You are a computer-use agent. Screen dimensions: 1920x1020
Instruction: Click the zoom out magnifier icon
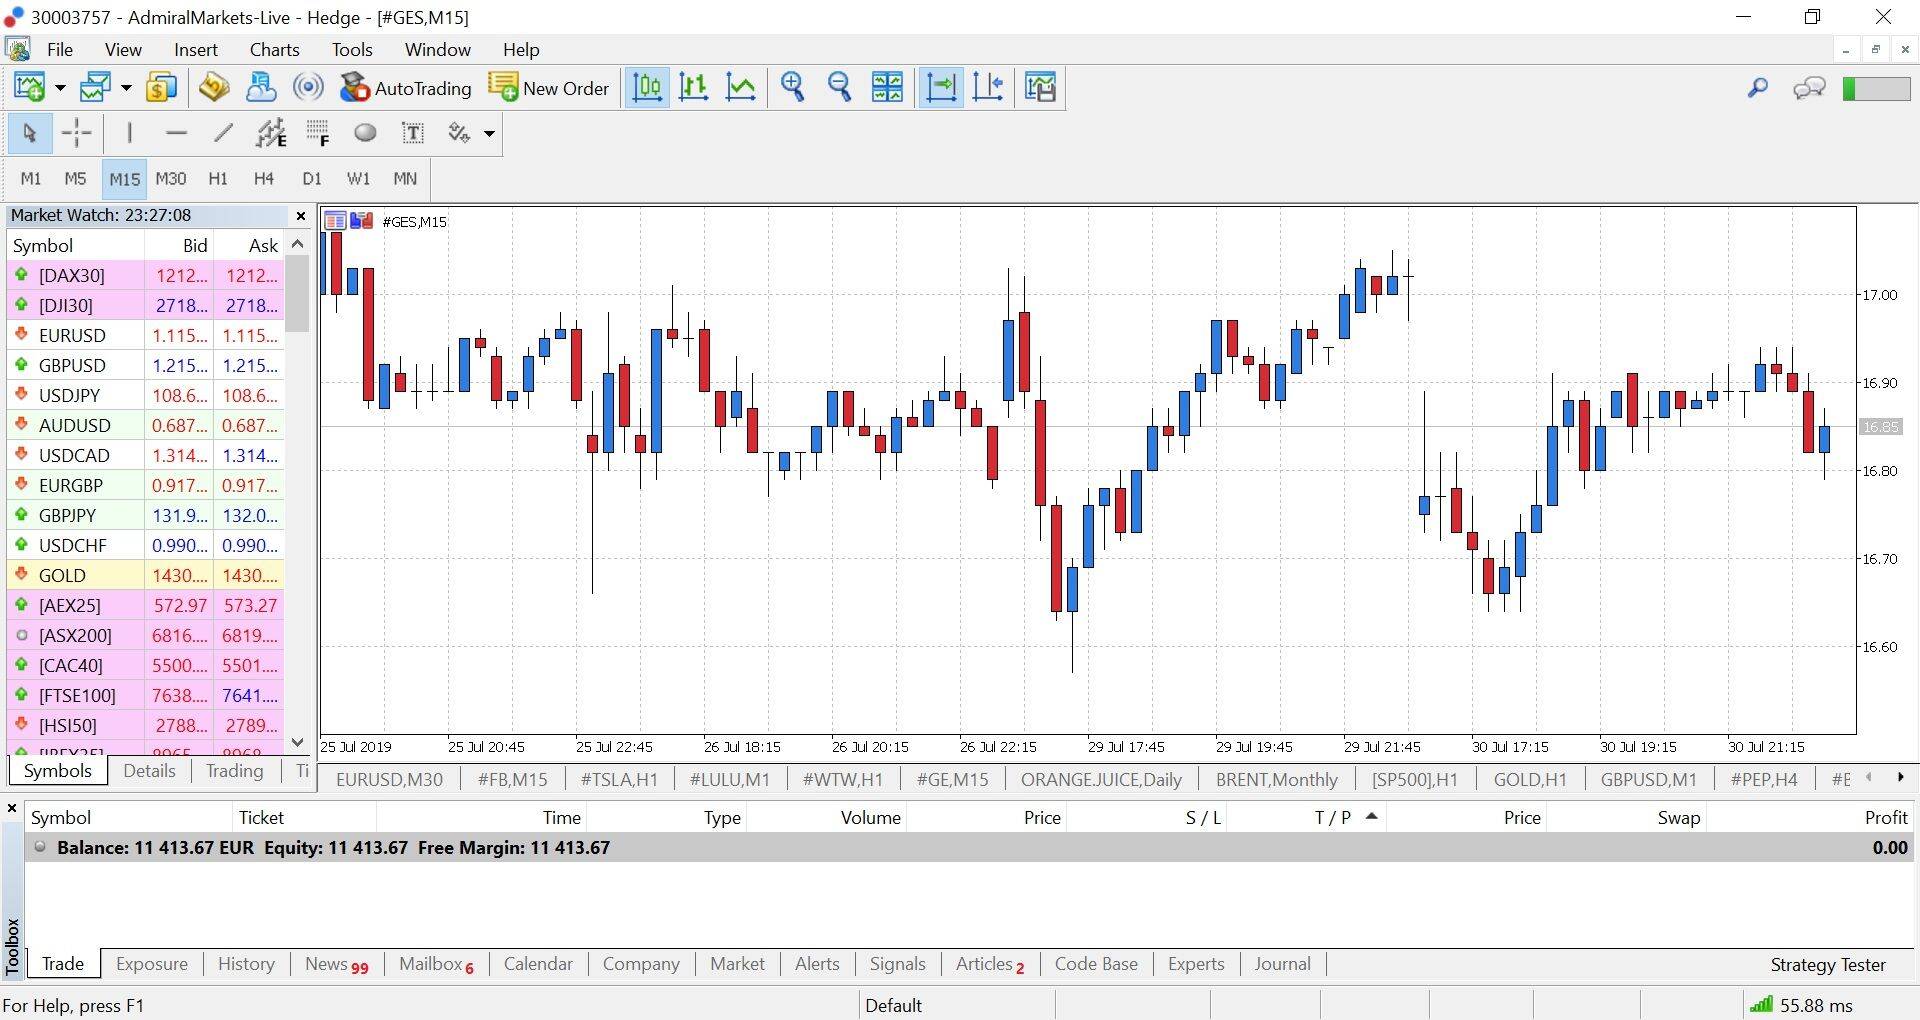coord(840,88)
